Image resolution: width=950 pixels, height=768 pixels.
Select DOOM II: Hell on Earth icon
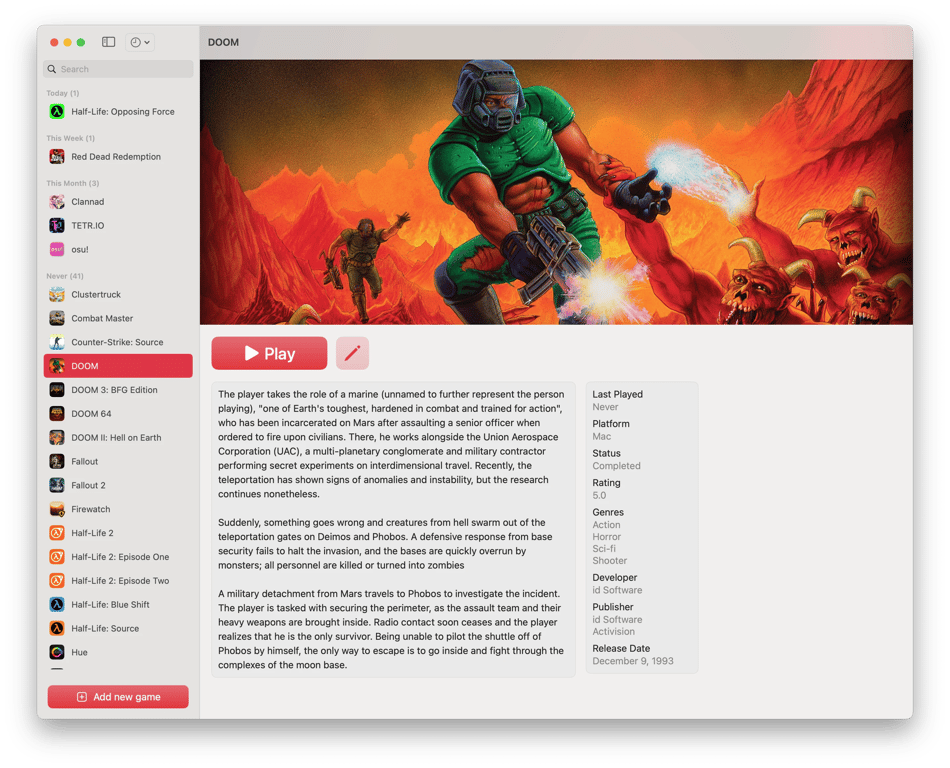[57, 437]
